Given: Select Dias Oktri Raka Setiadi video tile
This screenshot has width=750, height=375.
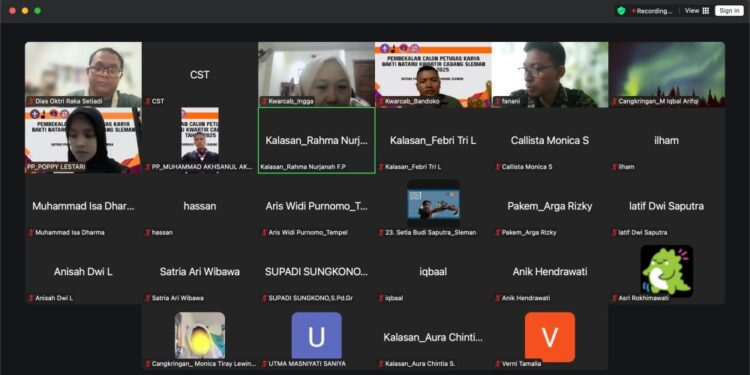Looking at the screenshot, I should pyautogui.click(x=83, y=74).
